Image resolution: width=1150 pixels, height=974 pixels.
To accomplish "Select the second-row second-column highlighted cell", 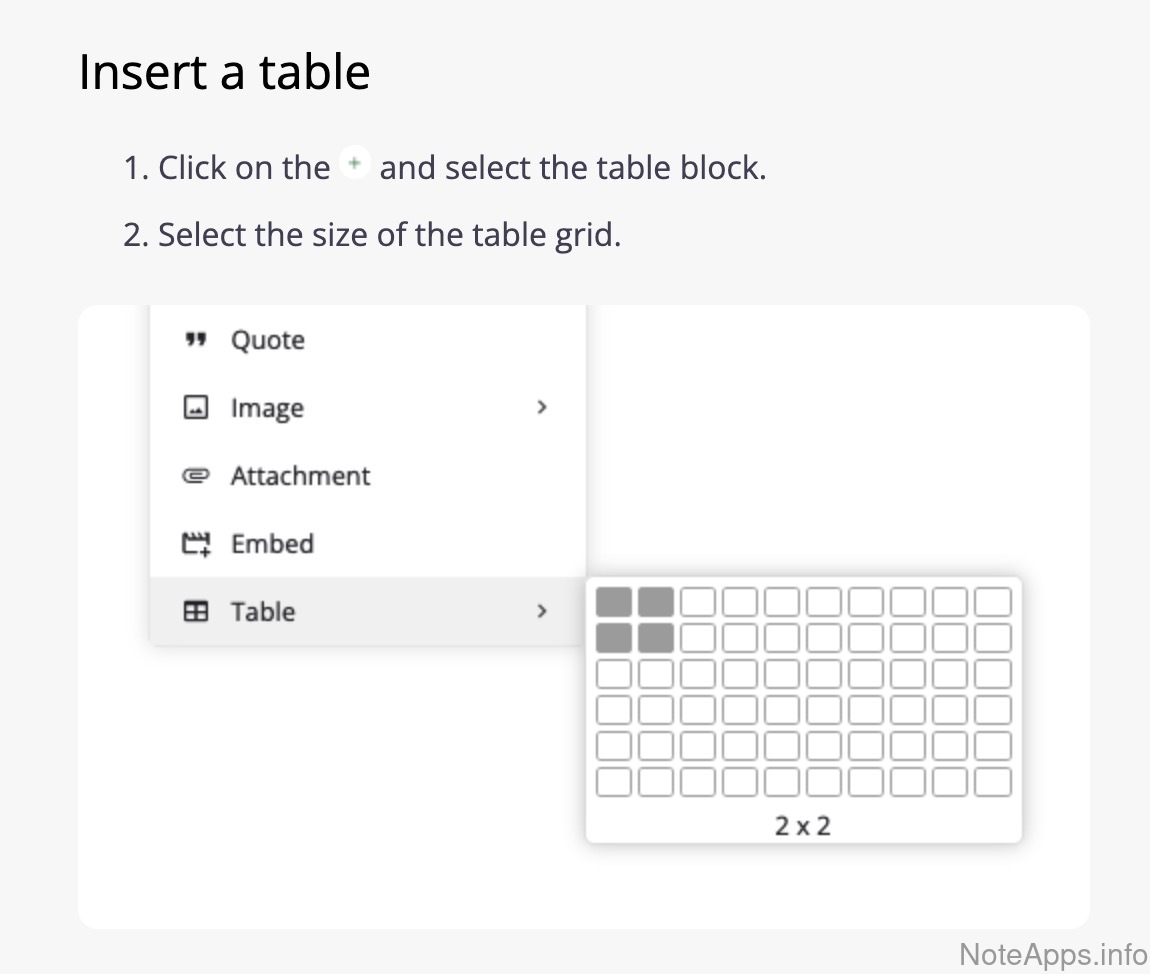I will click(656, 638).
